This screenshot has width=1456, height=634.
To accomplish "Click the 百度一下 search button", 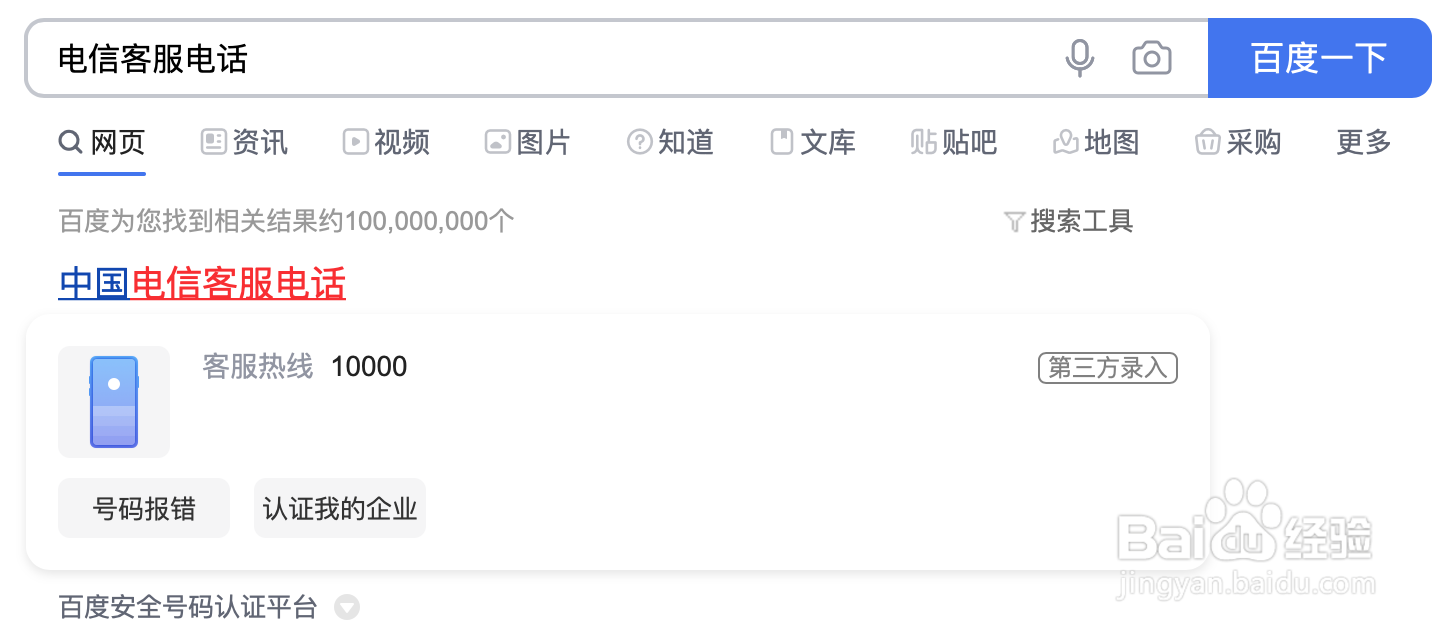I will click(1319, 58).
